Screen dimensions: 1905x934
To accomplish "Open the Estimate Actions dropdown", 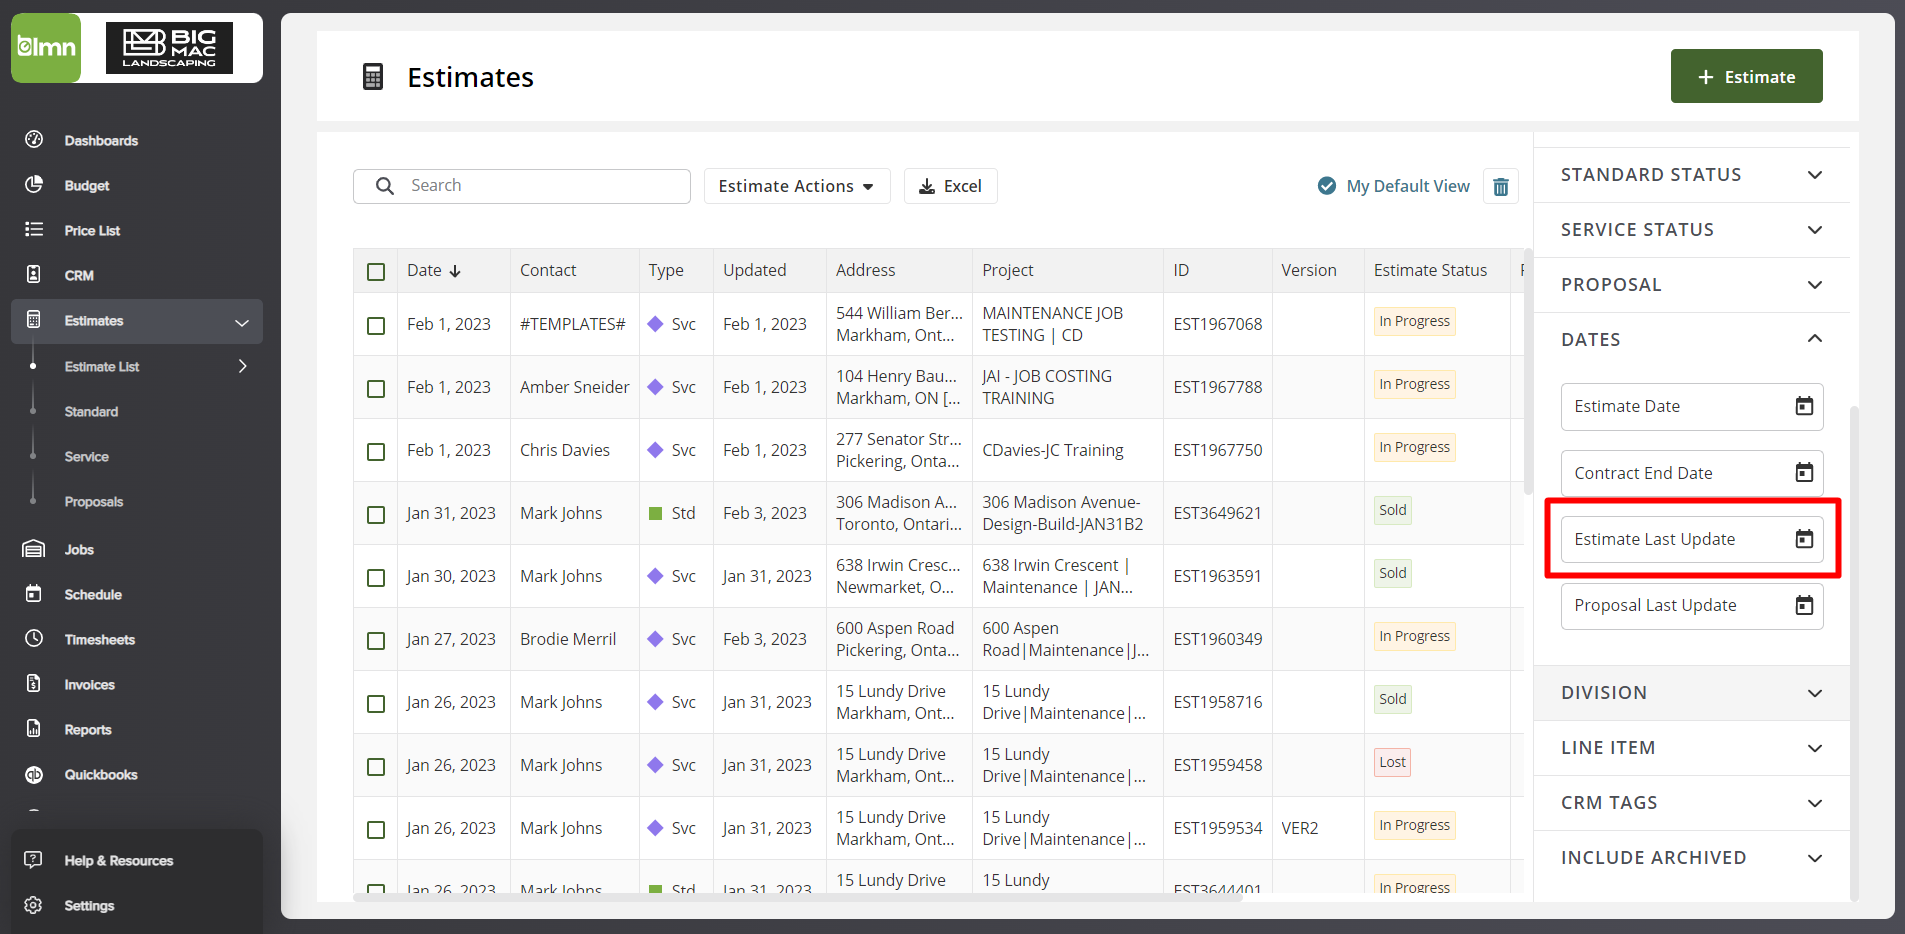I will tap(796, 186).
